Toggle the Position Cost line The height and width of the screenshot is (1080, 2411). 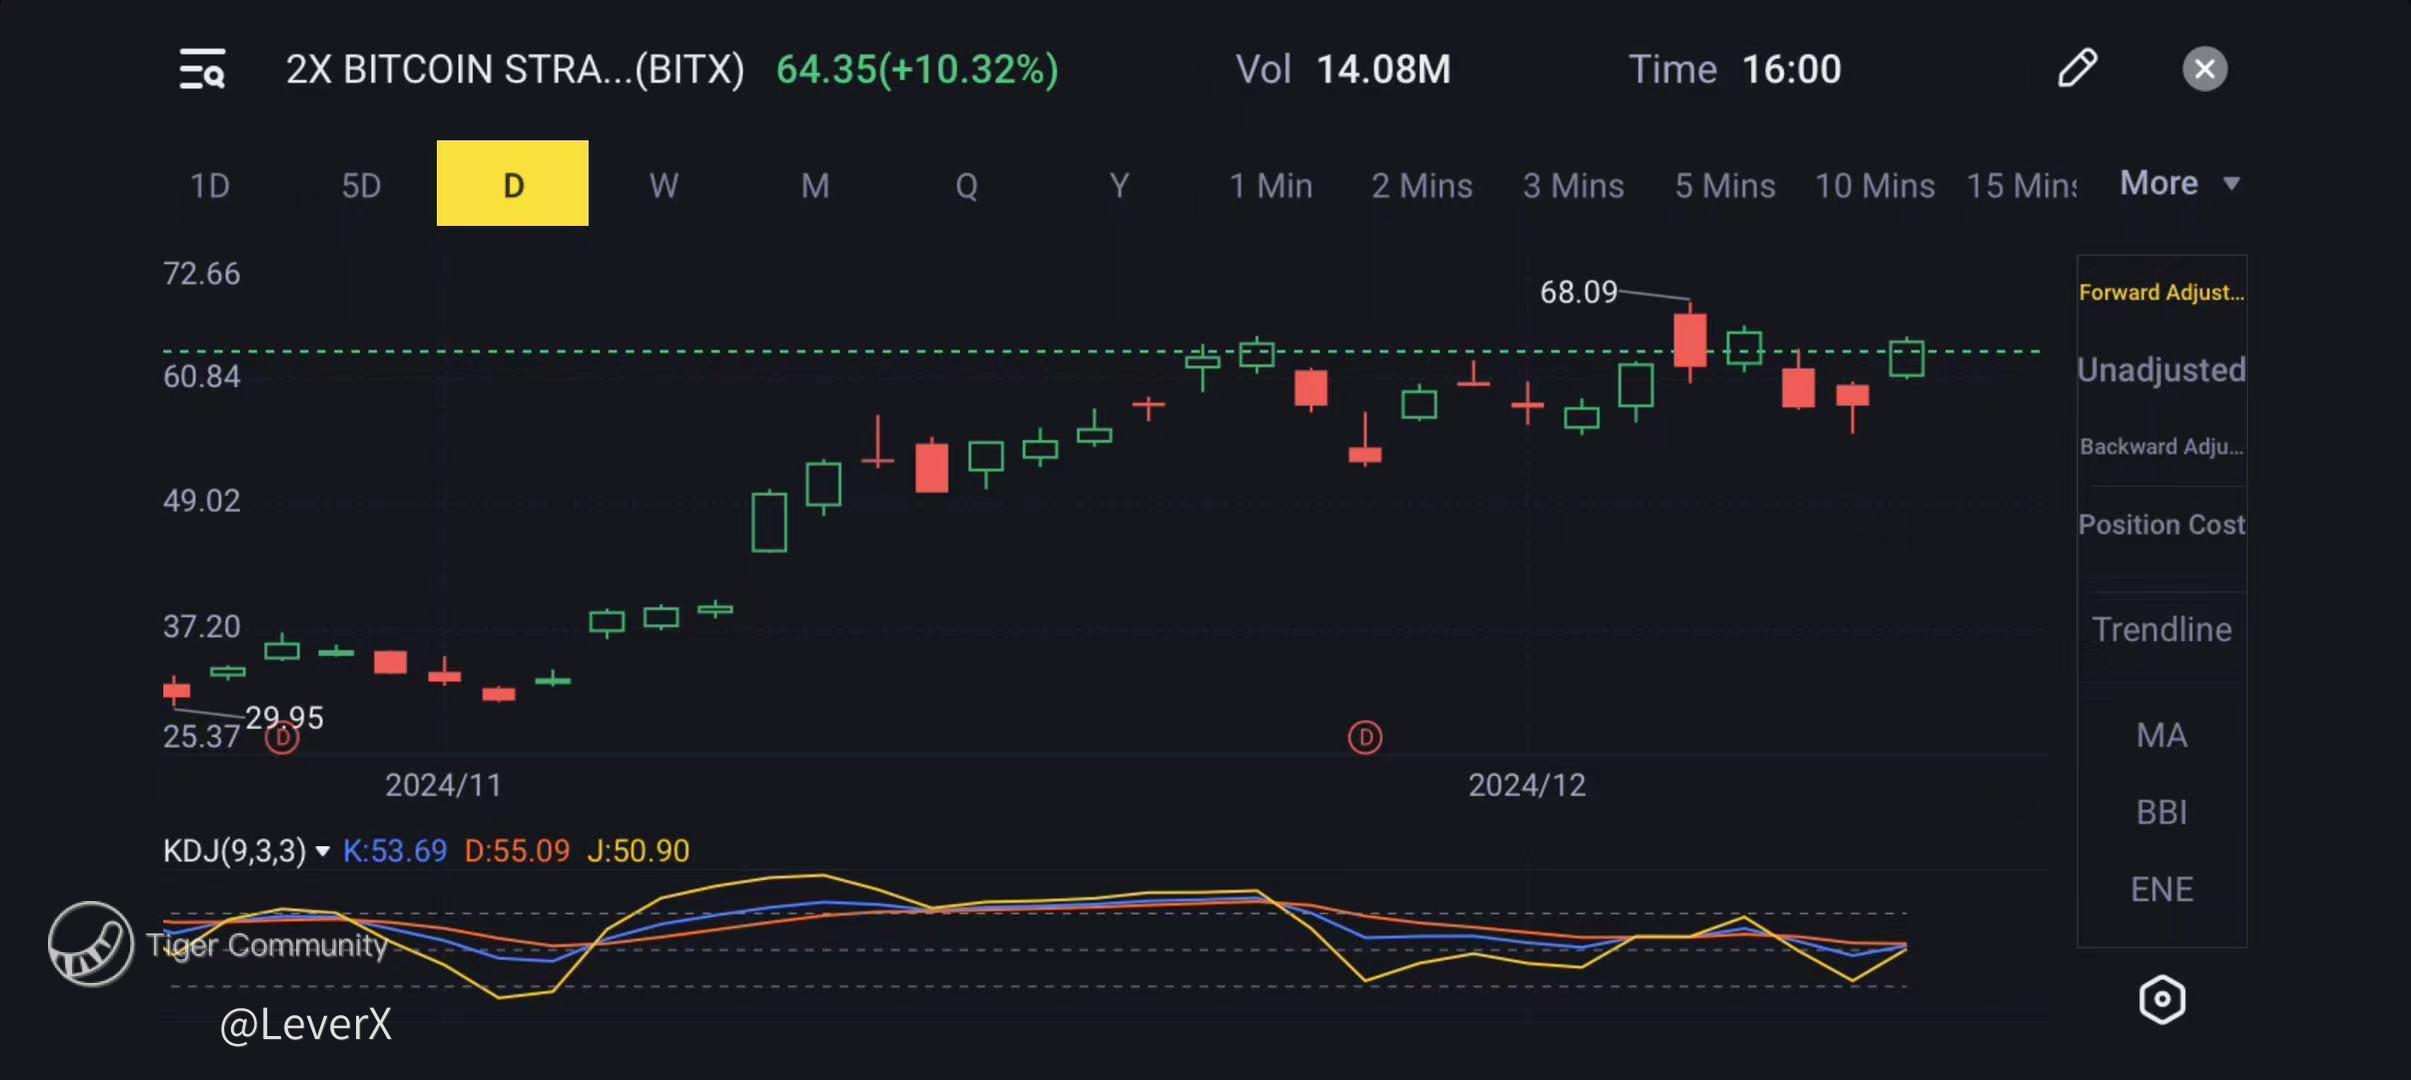(2161, 525)
